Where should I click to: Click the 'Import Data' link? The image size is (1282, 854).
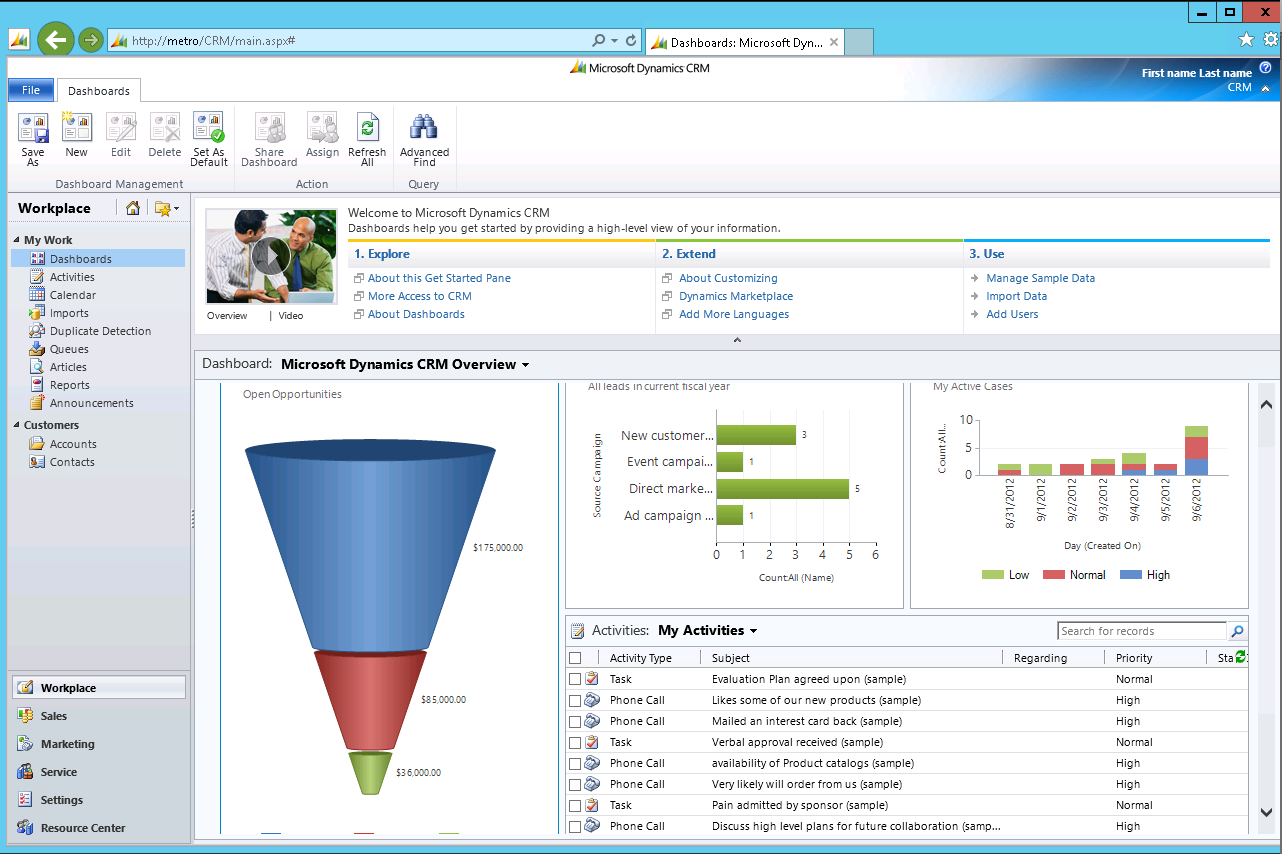coord(1016,296)
